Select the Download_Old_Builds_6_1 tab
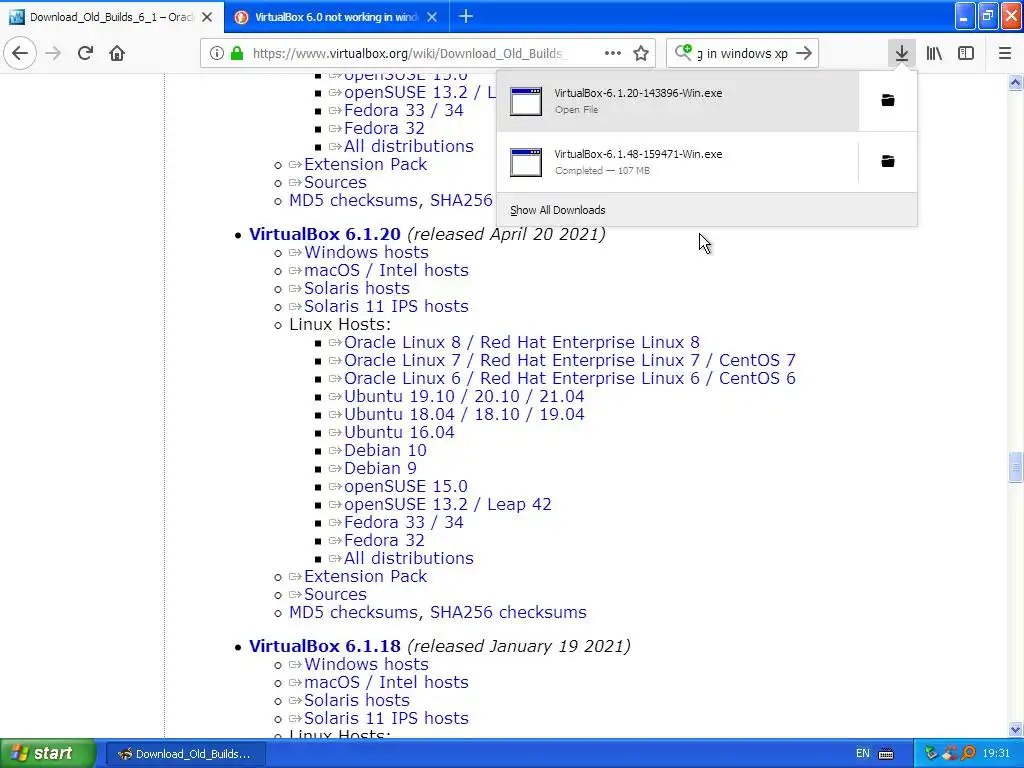This screenshot has width=1024, height=768. coord(111,17)
